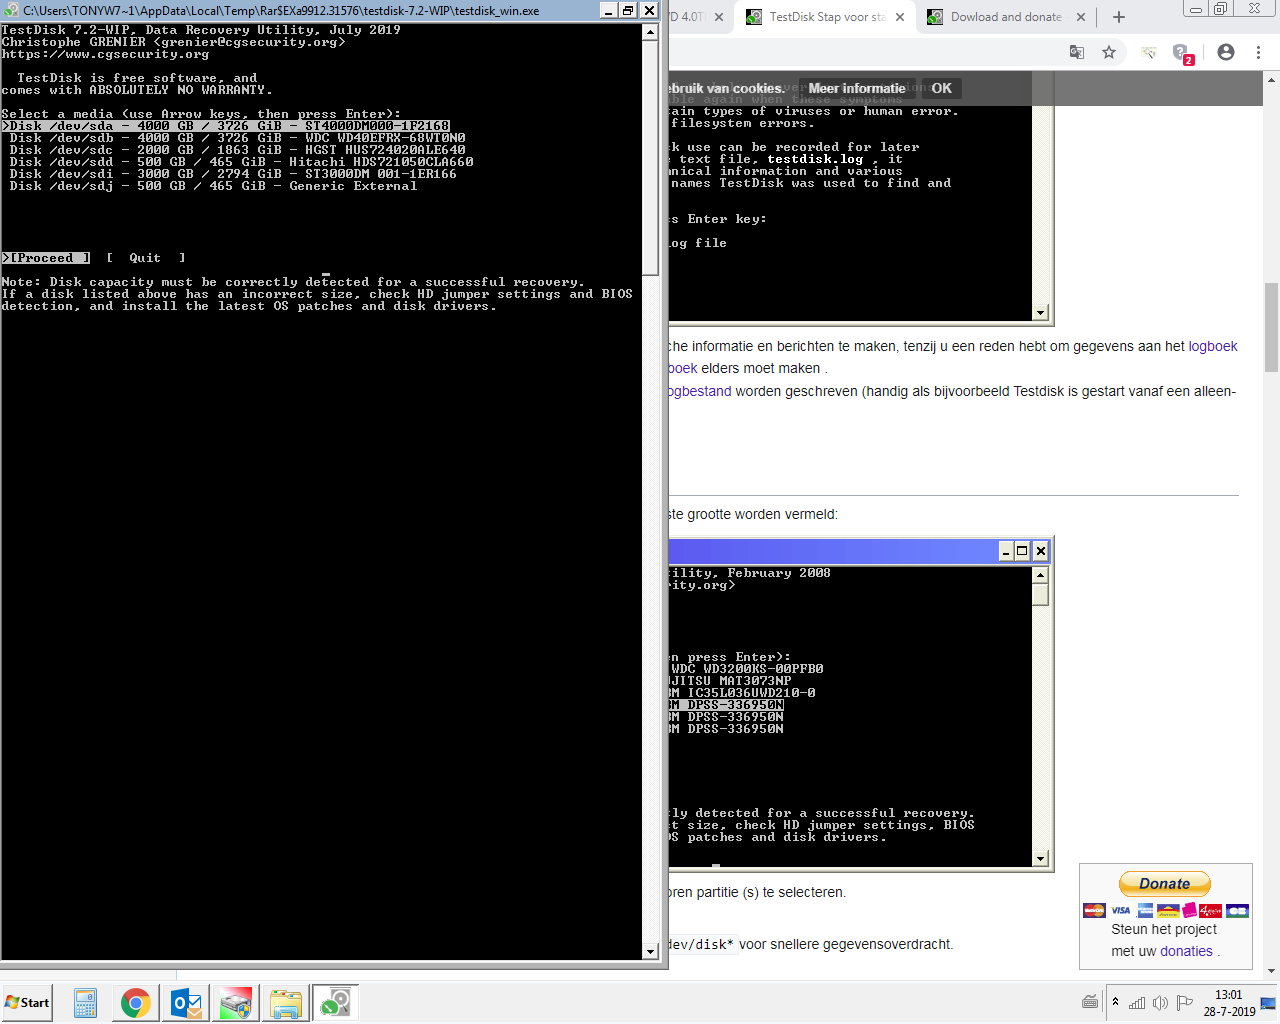
Task: Click the second embedded screenshot's up scroll arrow
Action: click(x=1040, y=575)
